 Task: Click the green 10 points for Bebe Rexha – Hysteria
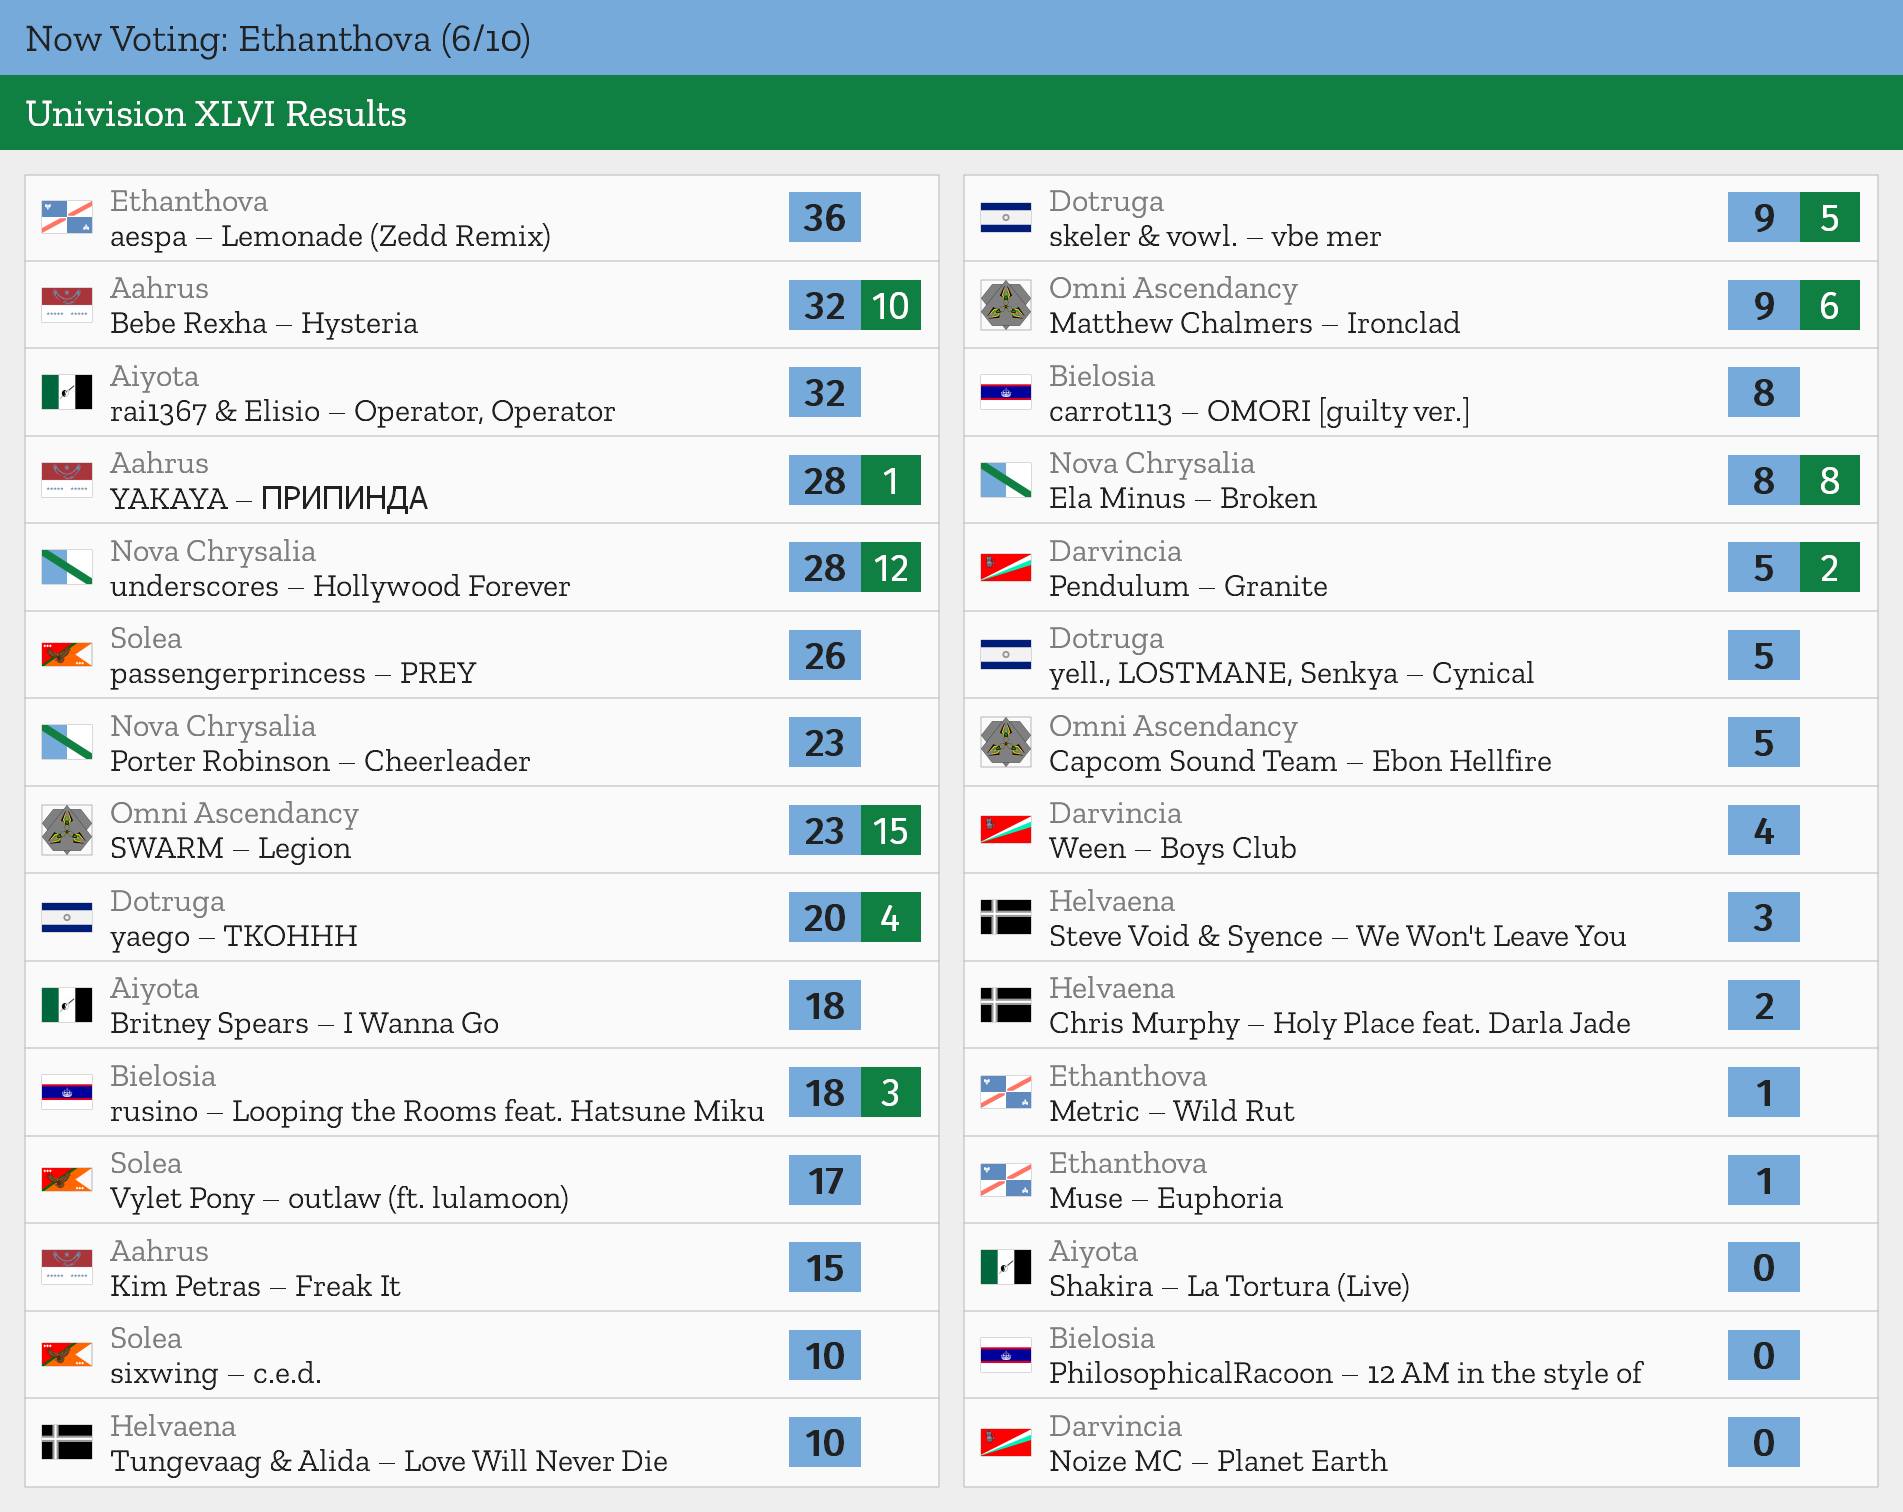point(891,305)
